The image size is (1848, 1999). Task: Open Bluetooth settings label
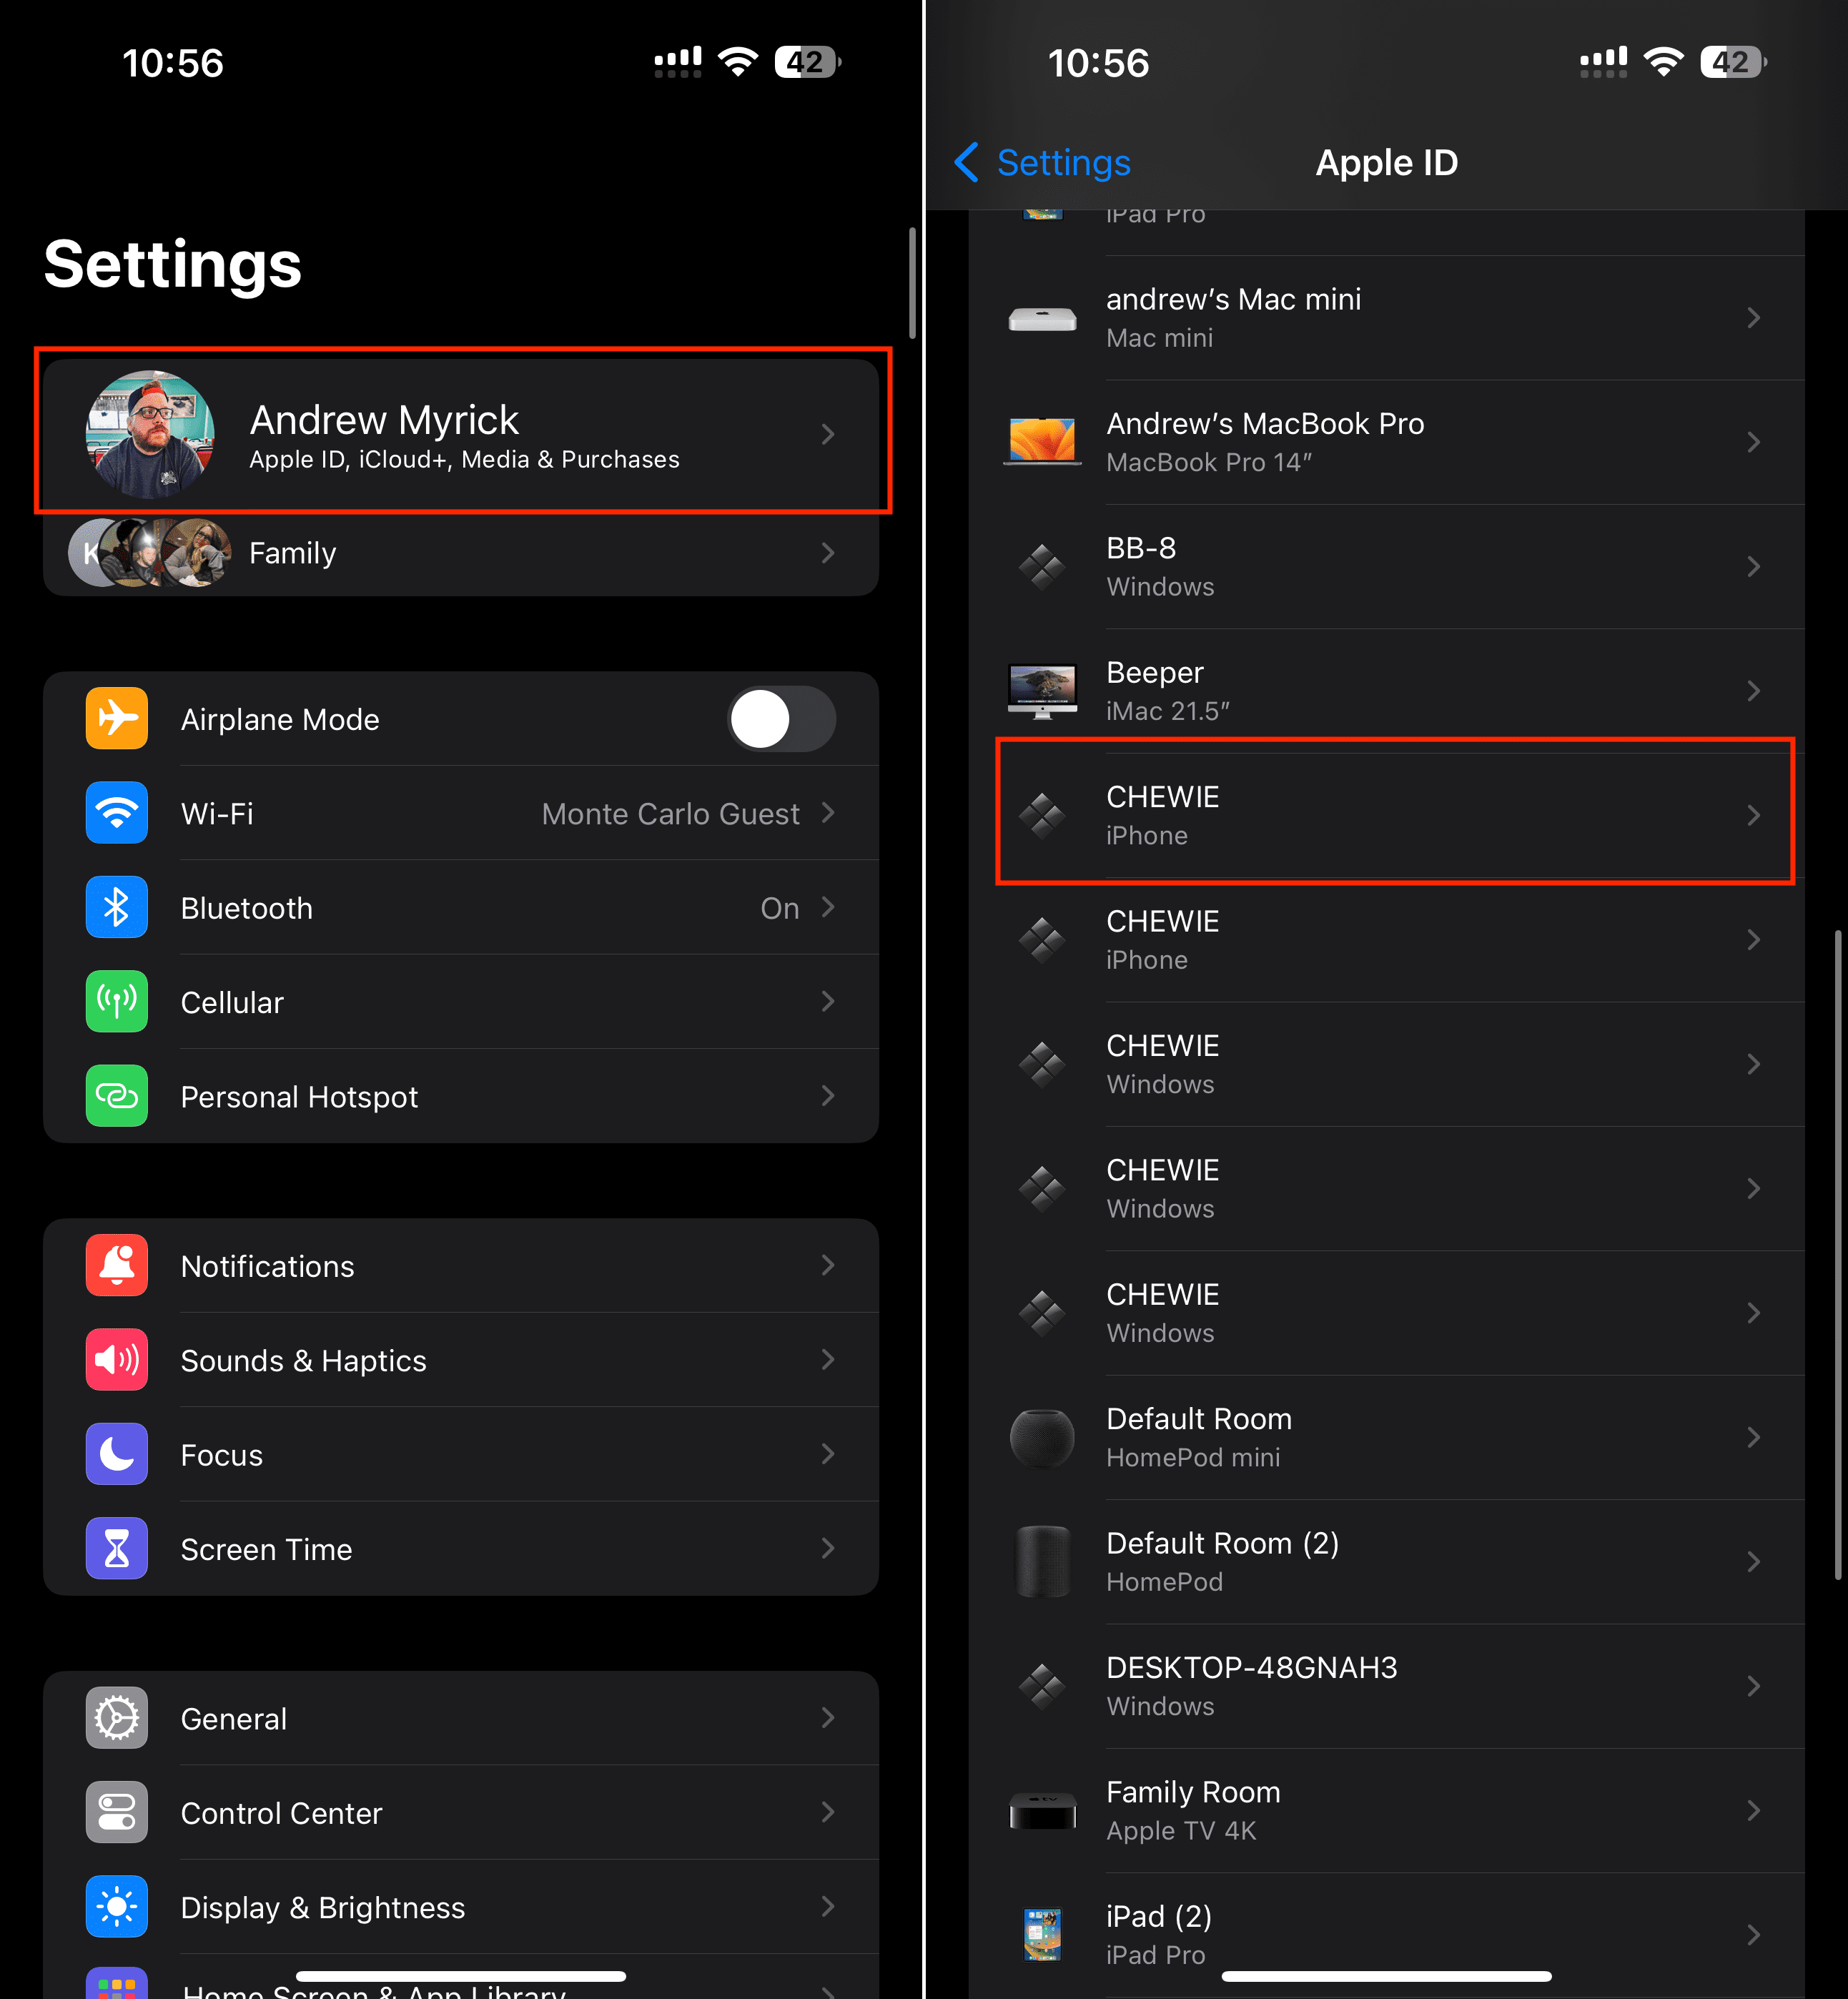point(247,908)
